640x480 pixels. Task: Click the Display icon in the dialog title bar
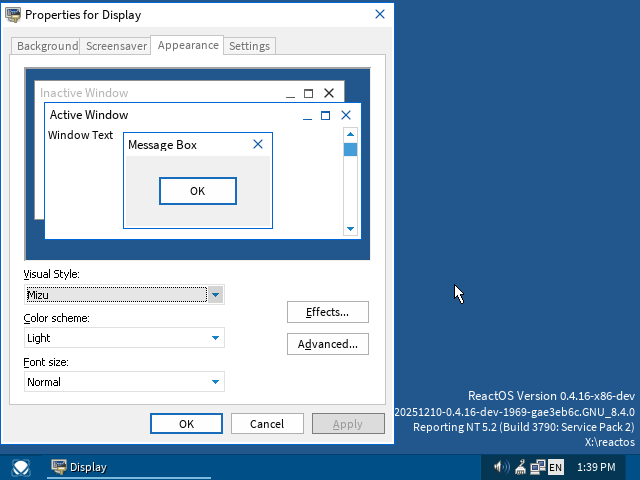13,15
